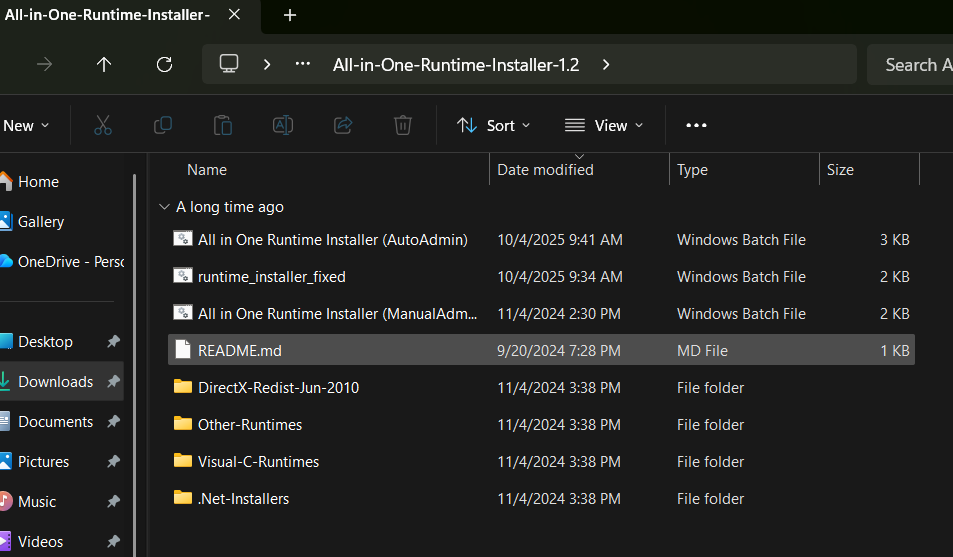Screen dimensions: 953x557
Task: Go up one folder level arrow
Action: tap(104, 64)
